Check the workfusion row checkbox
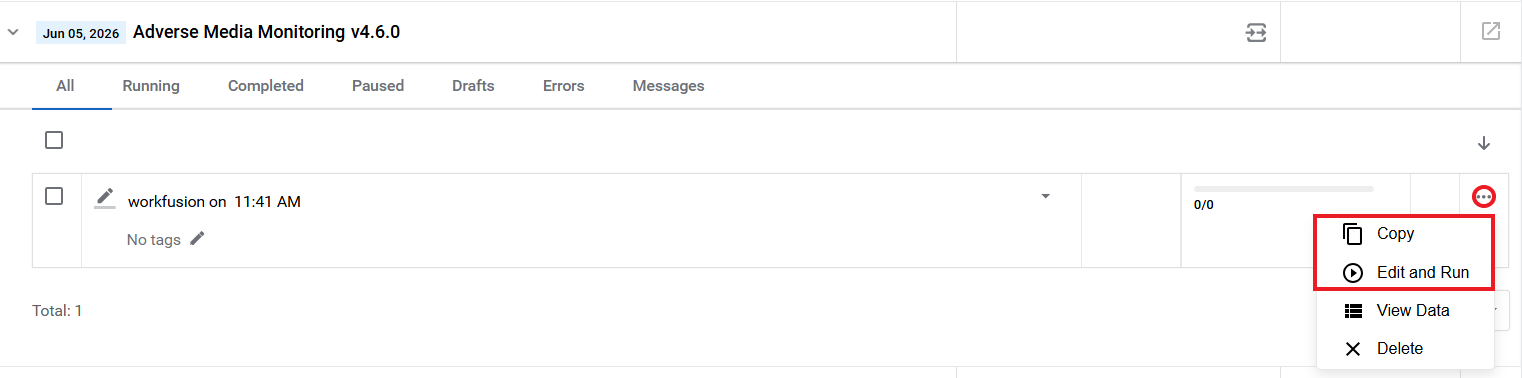The height and width of the screenshot is (378, 1522). (x=54, y=196)
